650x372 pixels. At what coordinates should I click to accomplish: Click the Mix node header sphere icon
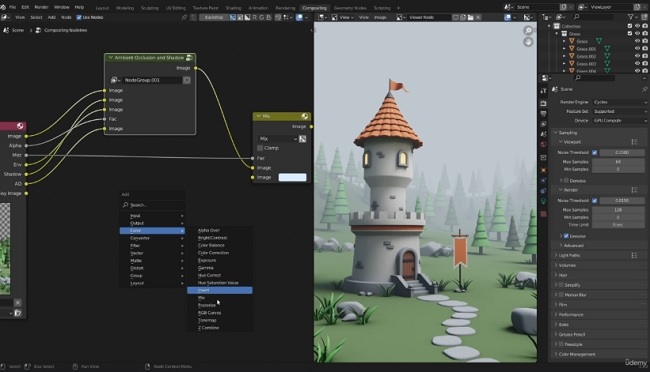click(305, 116)
